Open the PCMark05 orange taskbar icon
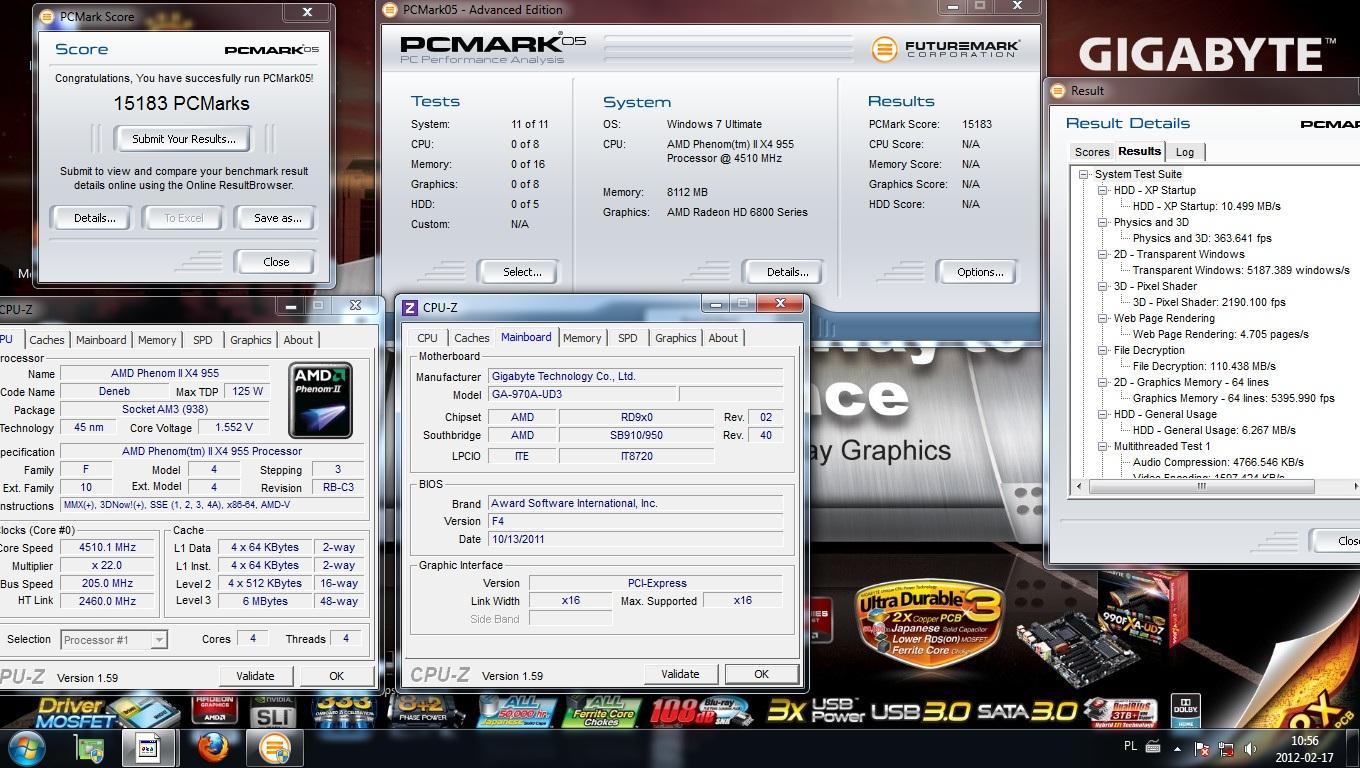 pyautogui.click(x=273, y=747)
